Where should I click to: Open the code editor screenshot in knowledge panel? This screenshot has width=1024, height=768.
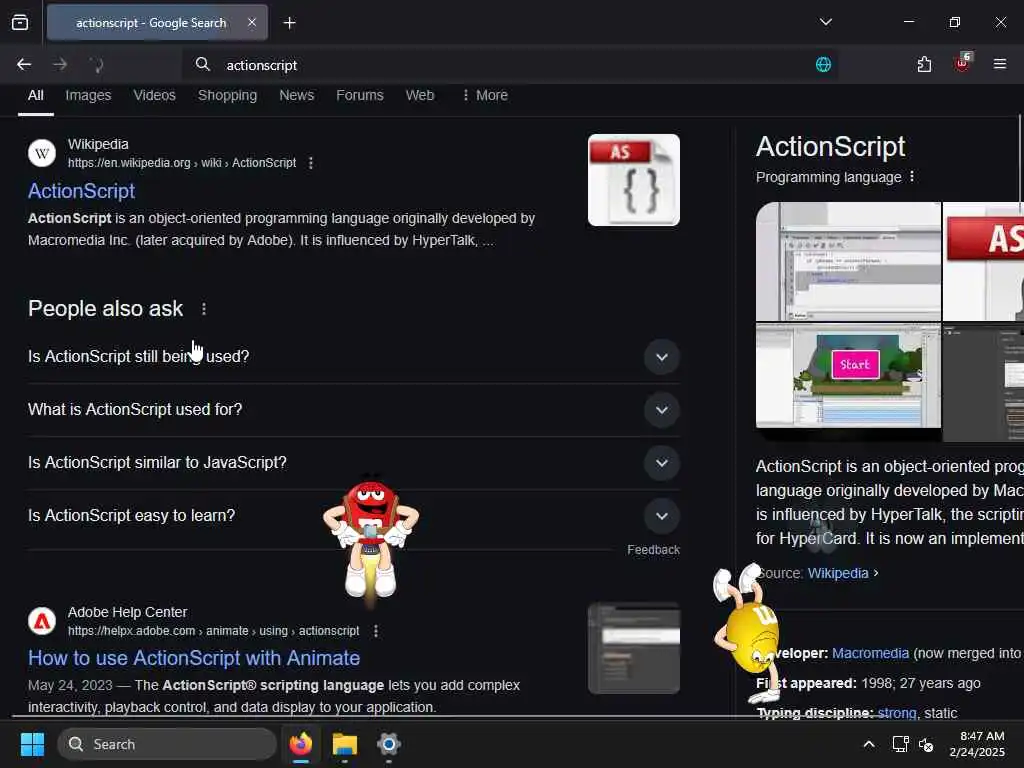coord(848,261)
